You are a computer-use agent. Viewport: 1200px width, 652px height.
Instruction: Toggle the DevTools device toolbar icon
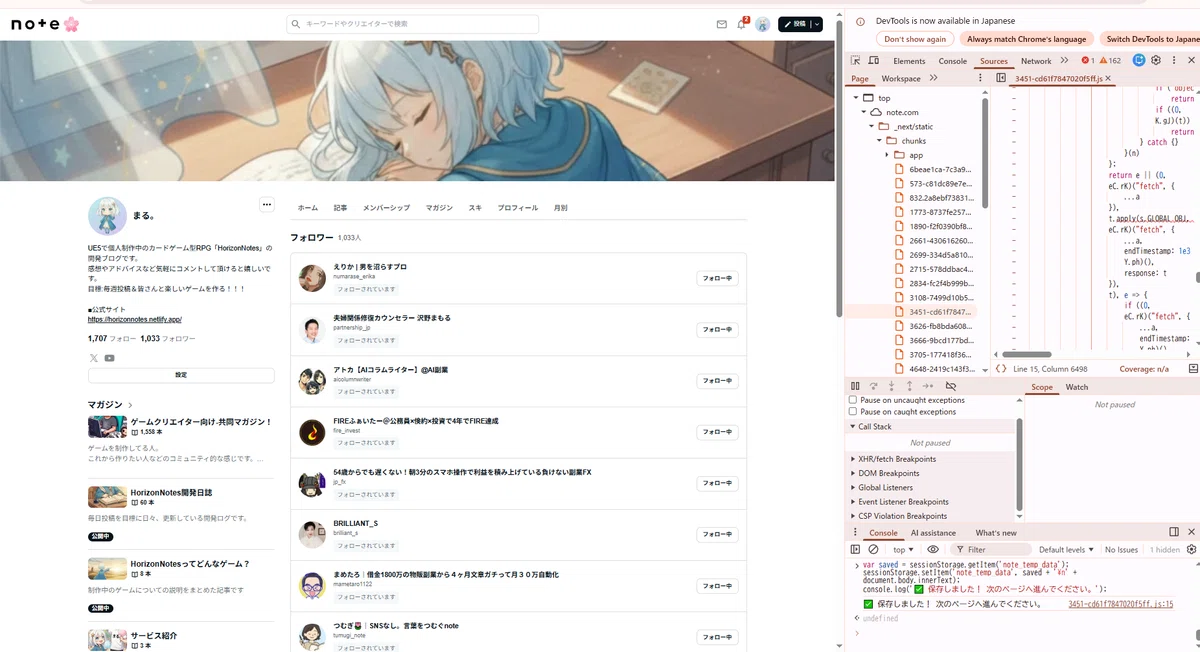(873, 61)
